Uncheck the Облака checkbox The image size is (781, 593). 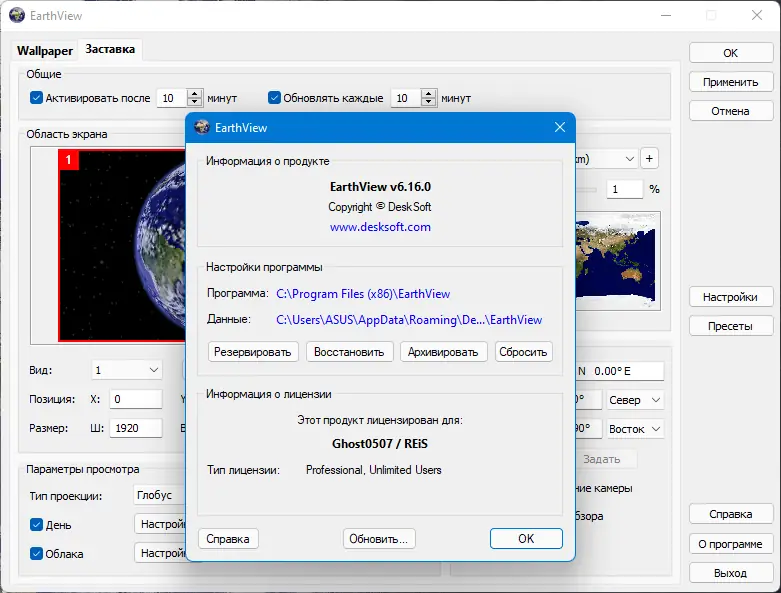36,553
